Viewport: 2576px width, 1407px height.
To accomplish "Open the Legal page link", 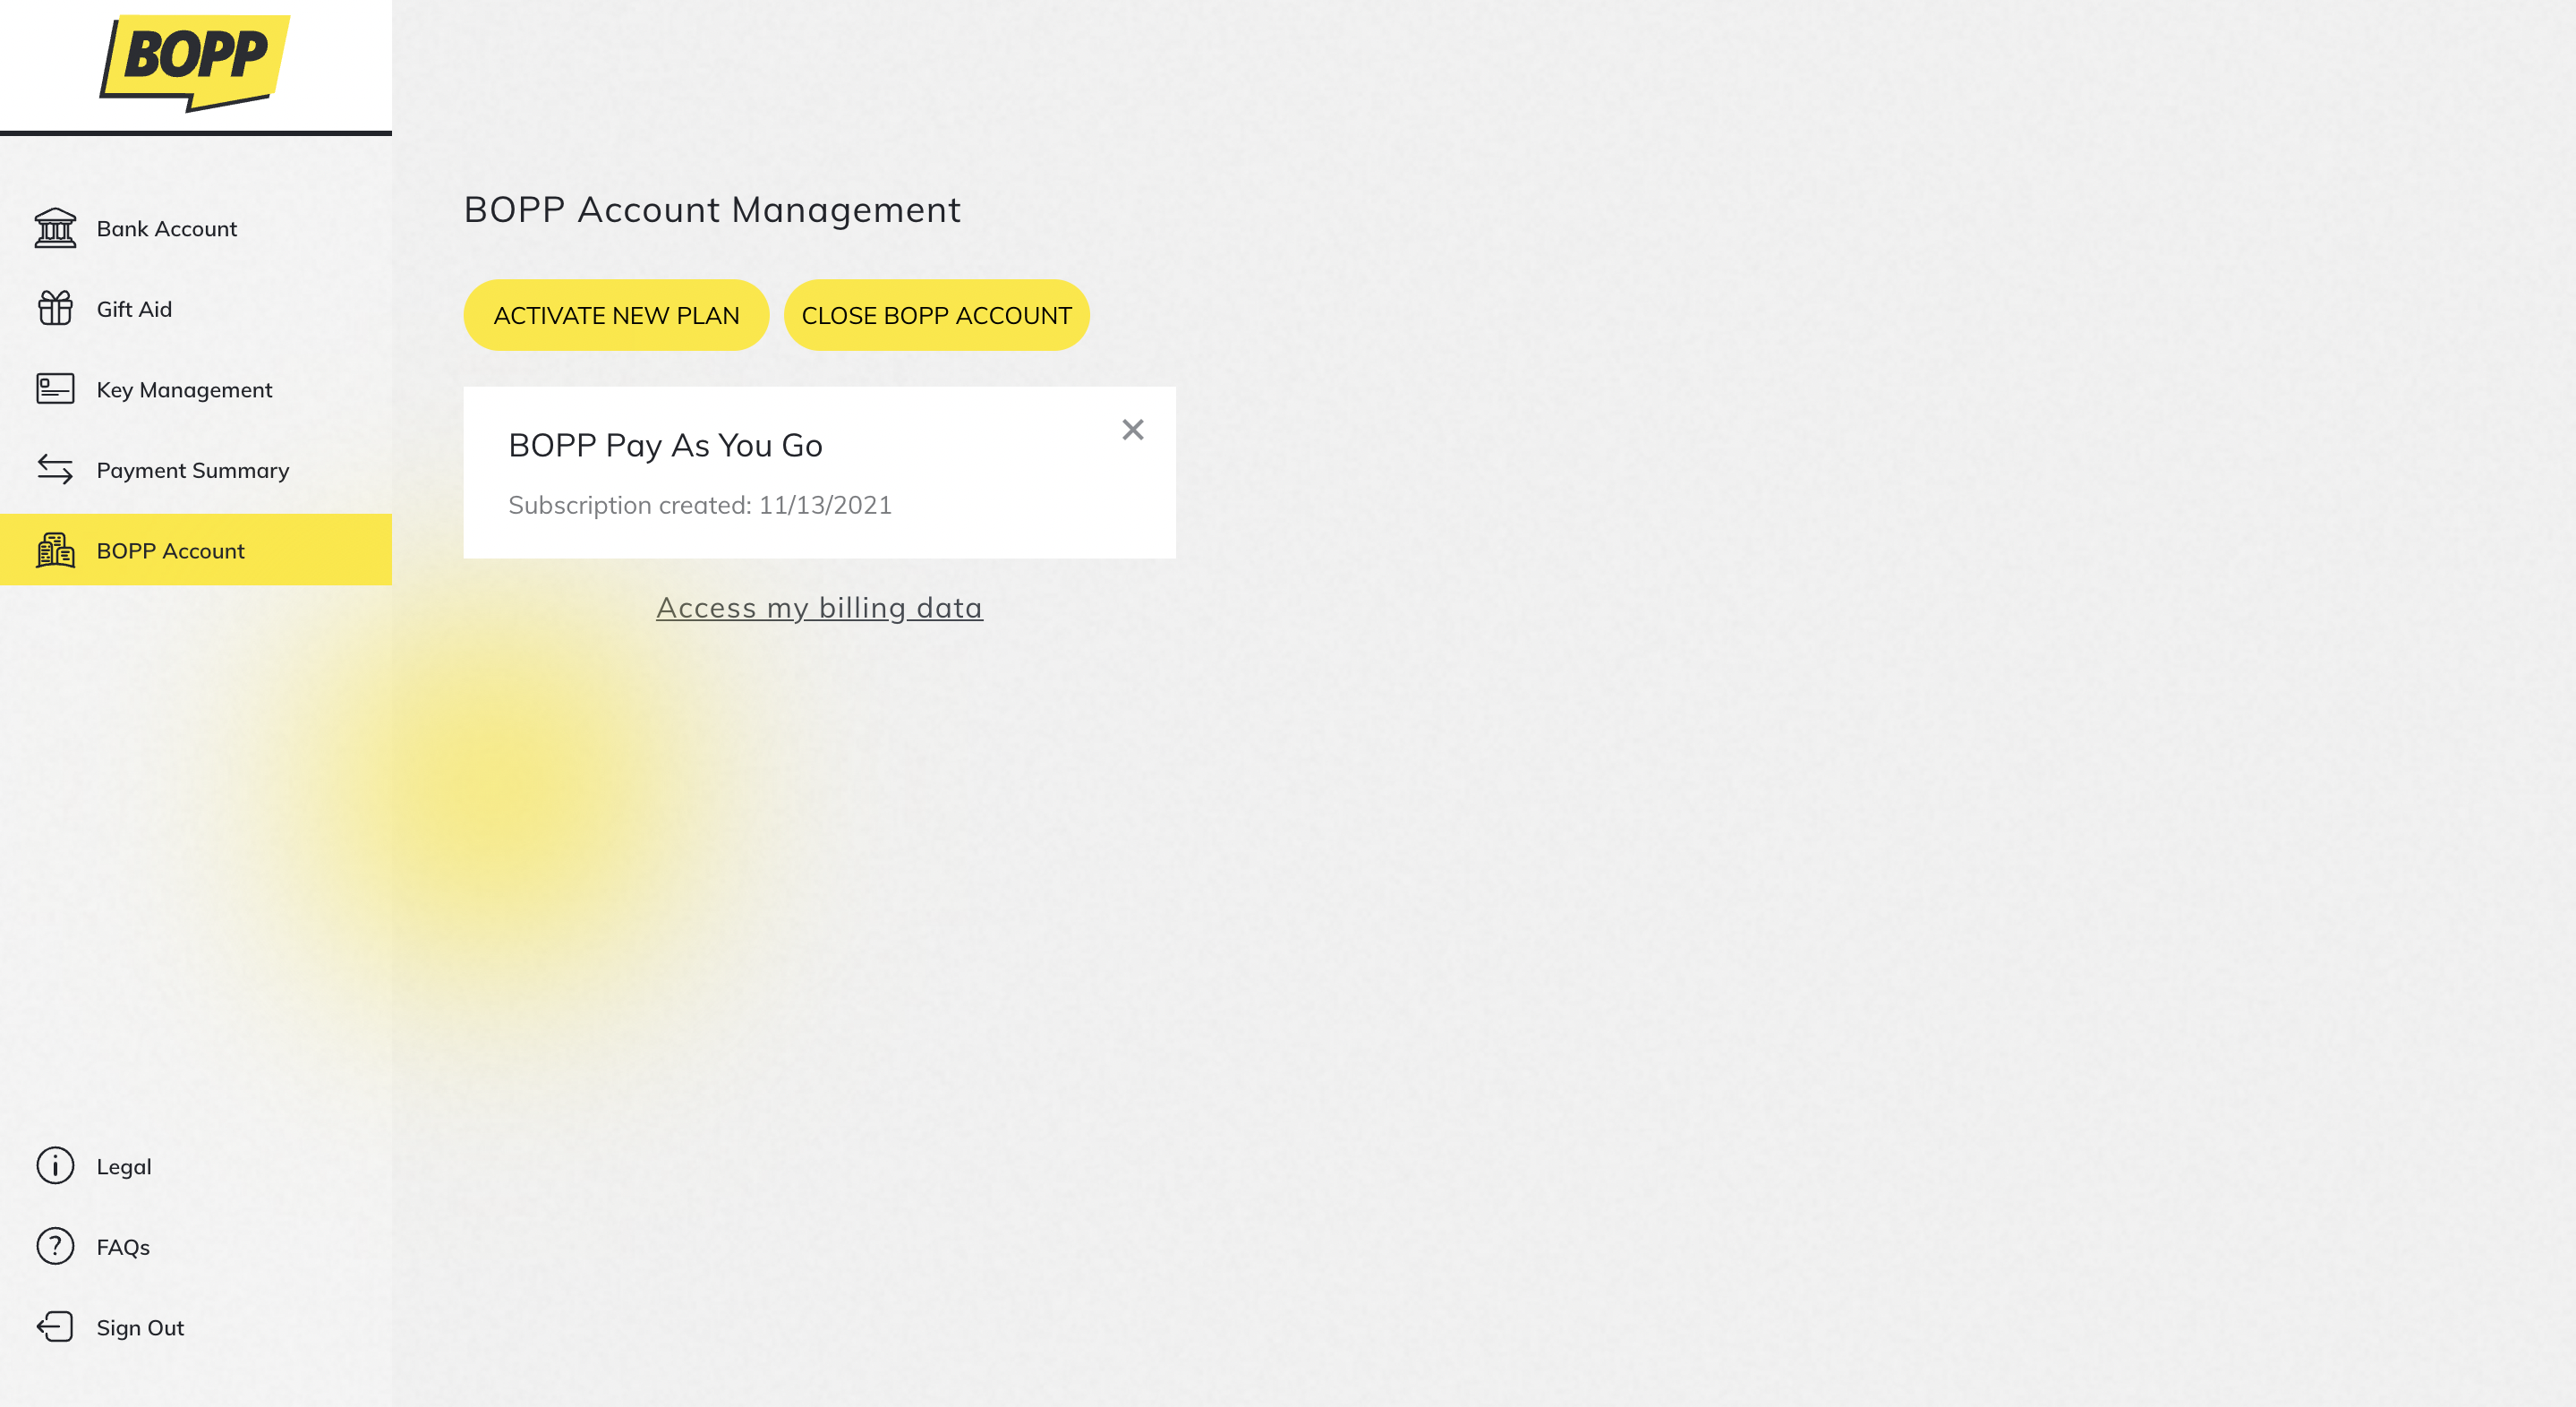I will pos(124,1167).
